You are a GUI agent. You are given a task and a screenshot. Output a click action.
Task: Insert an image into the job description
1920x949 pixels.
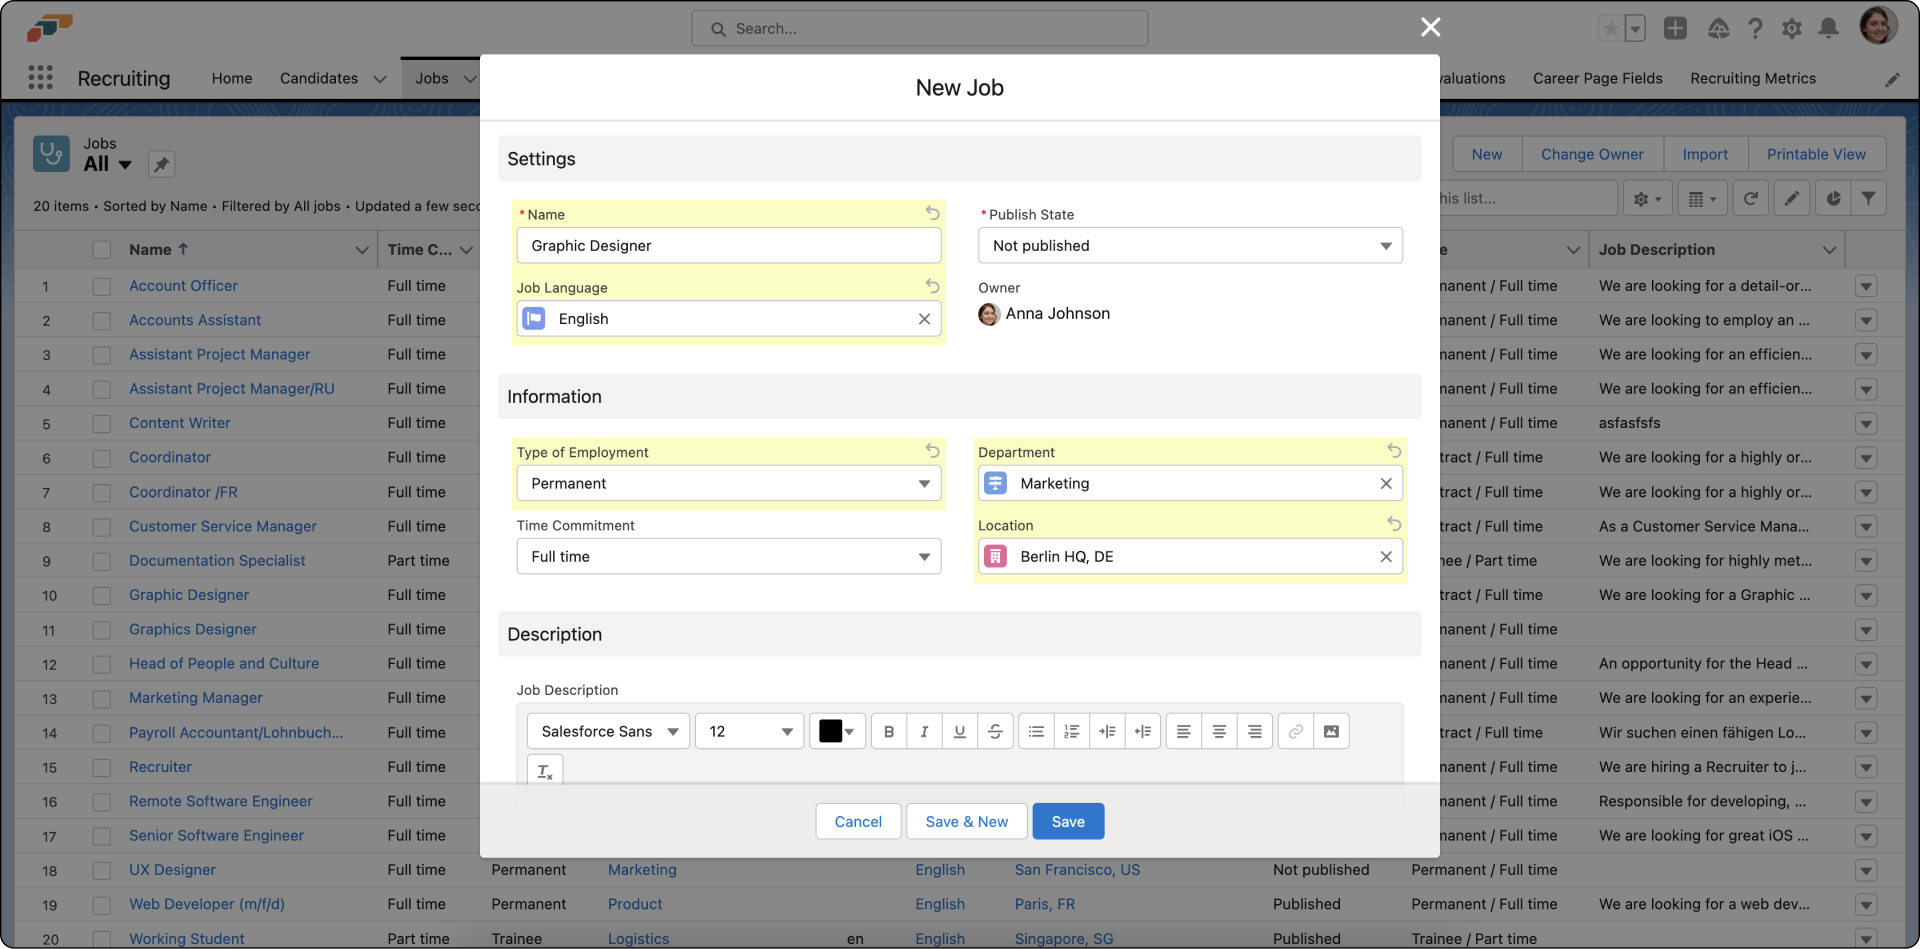coord(1331,731)
